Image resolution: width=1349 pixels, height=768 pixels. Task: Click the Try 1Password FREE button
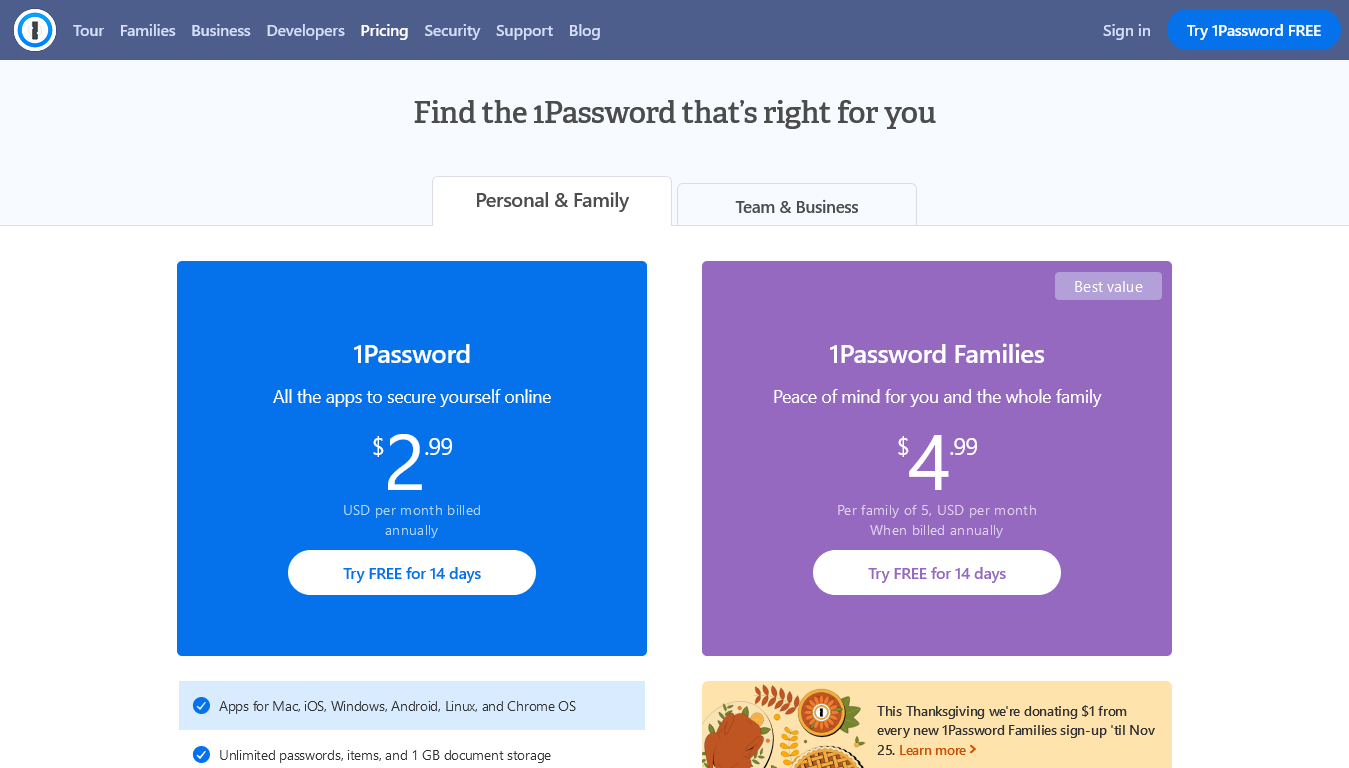[1254, 30]
